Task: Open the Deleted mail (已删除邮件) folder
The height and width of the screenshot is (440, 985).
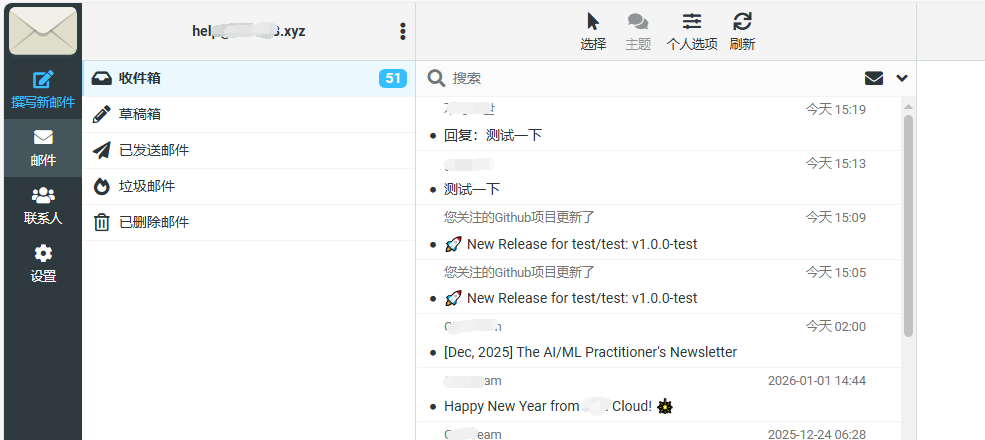Action: point(153,222)
